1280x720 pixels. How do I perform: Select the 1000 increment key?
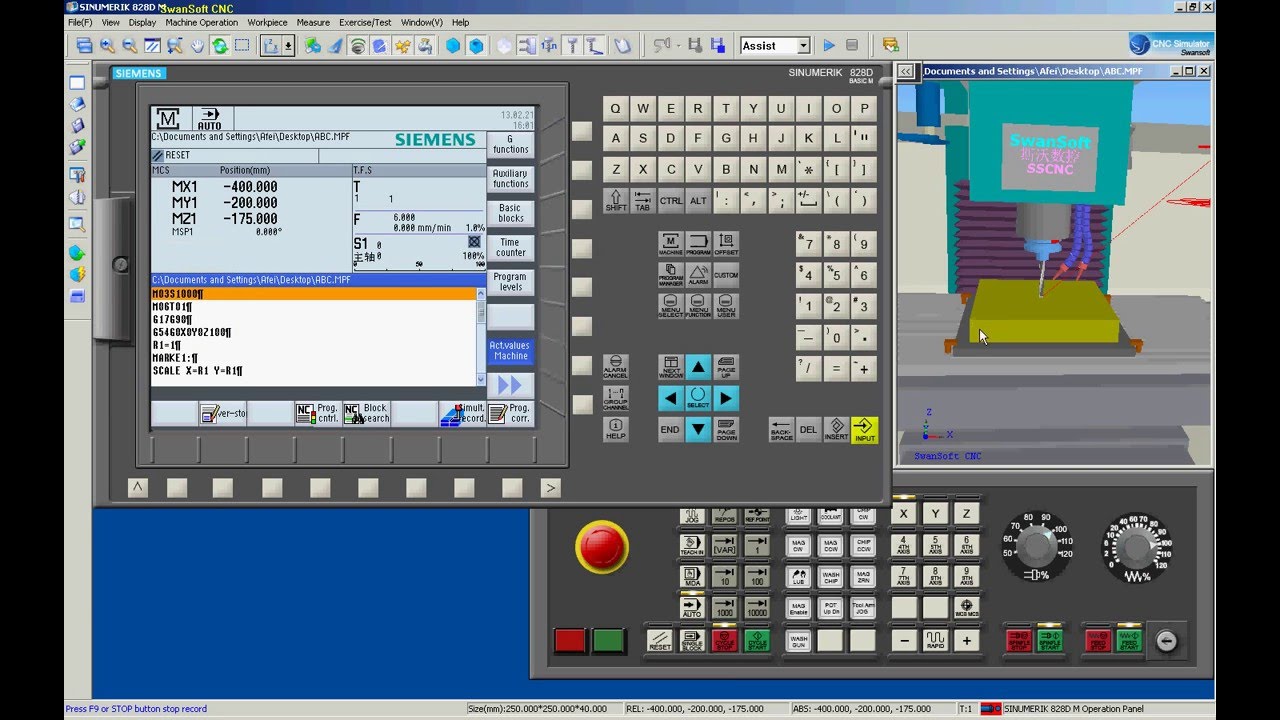click(724, 607)
